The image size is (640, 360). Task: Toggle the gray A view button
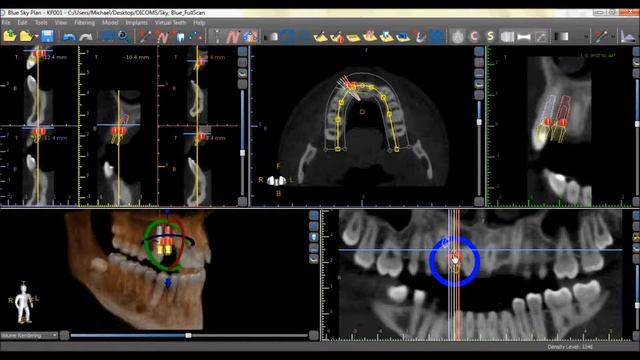click(458, 37)
